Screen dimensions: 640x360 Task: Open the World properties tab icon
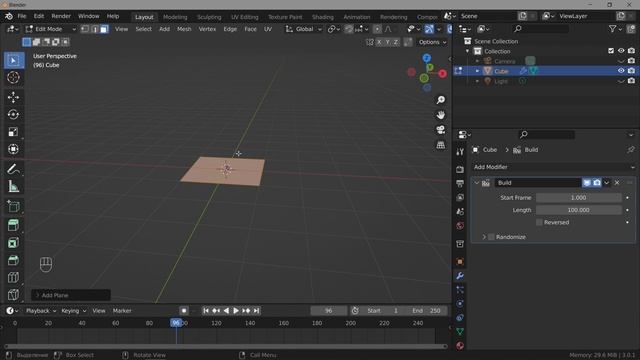coord(460,226)
